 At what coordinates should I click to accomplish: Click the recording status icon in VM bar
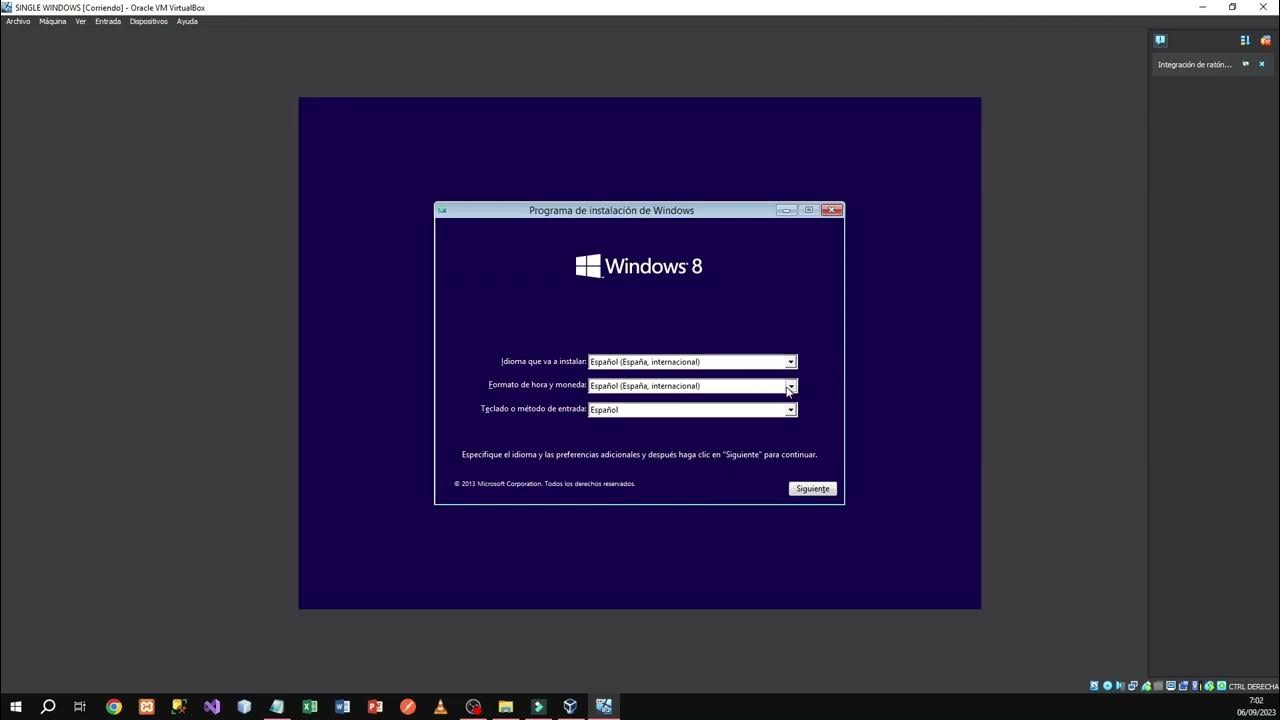coord(1183,686)
